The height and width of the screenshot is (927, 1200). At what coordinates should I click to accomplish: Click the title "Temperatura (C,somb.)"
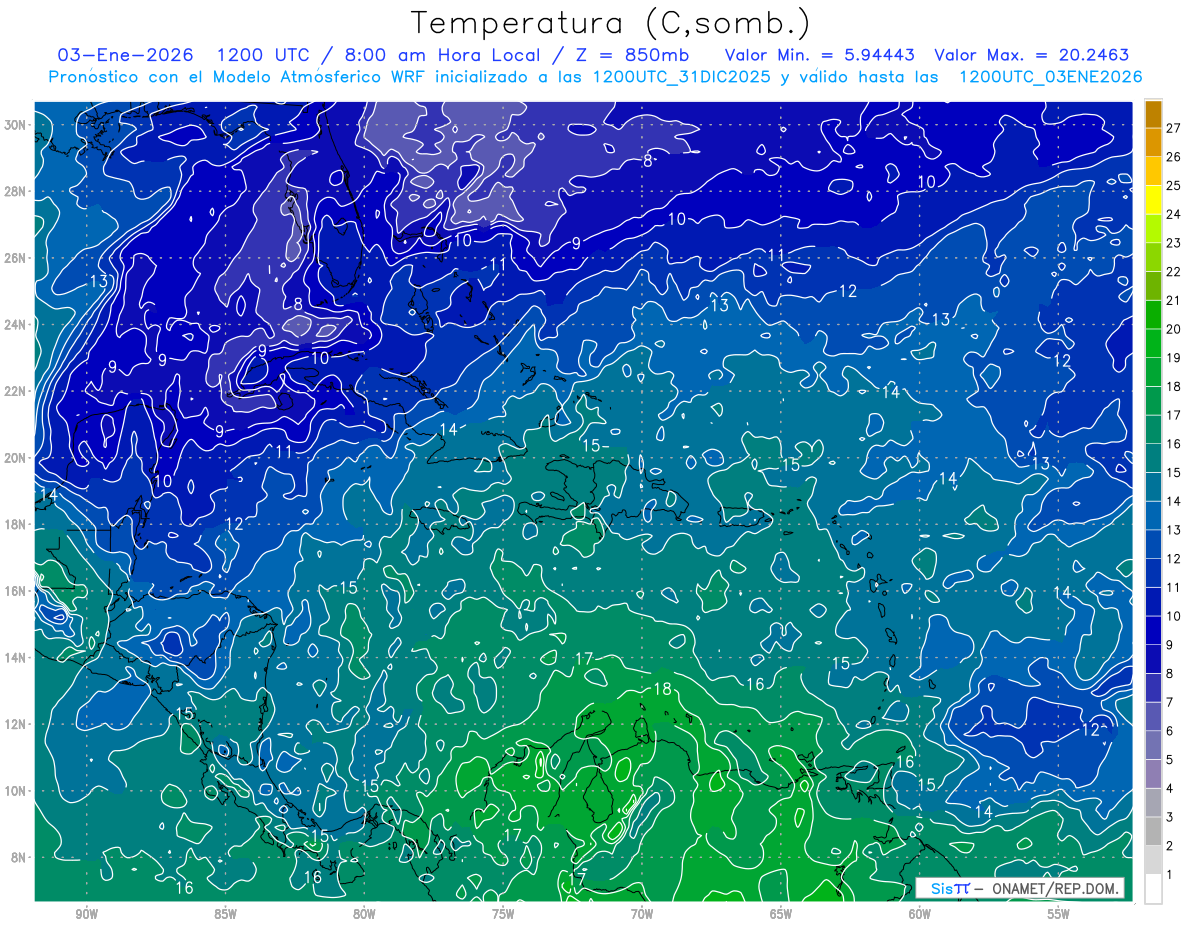611,23
